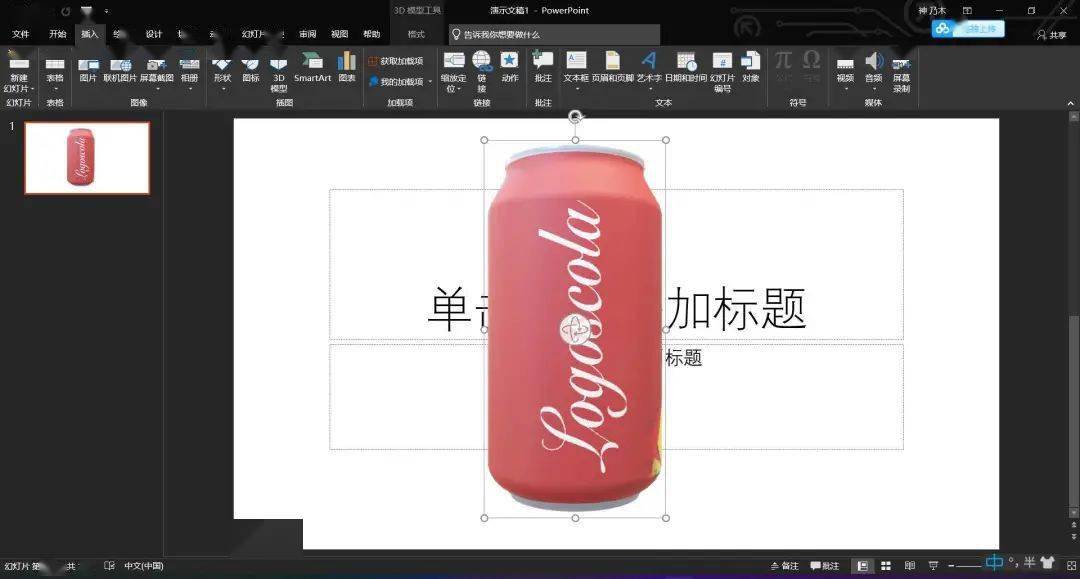Expand the video insert options
Viewport: 1080px width, 579px height.
click(x=845, y=86)
